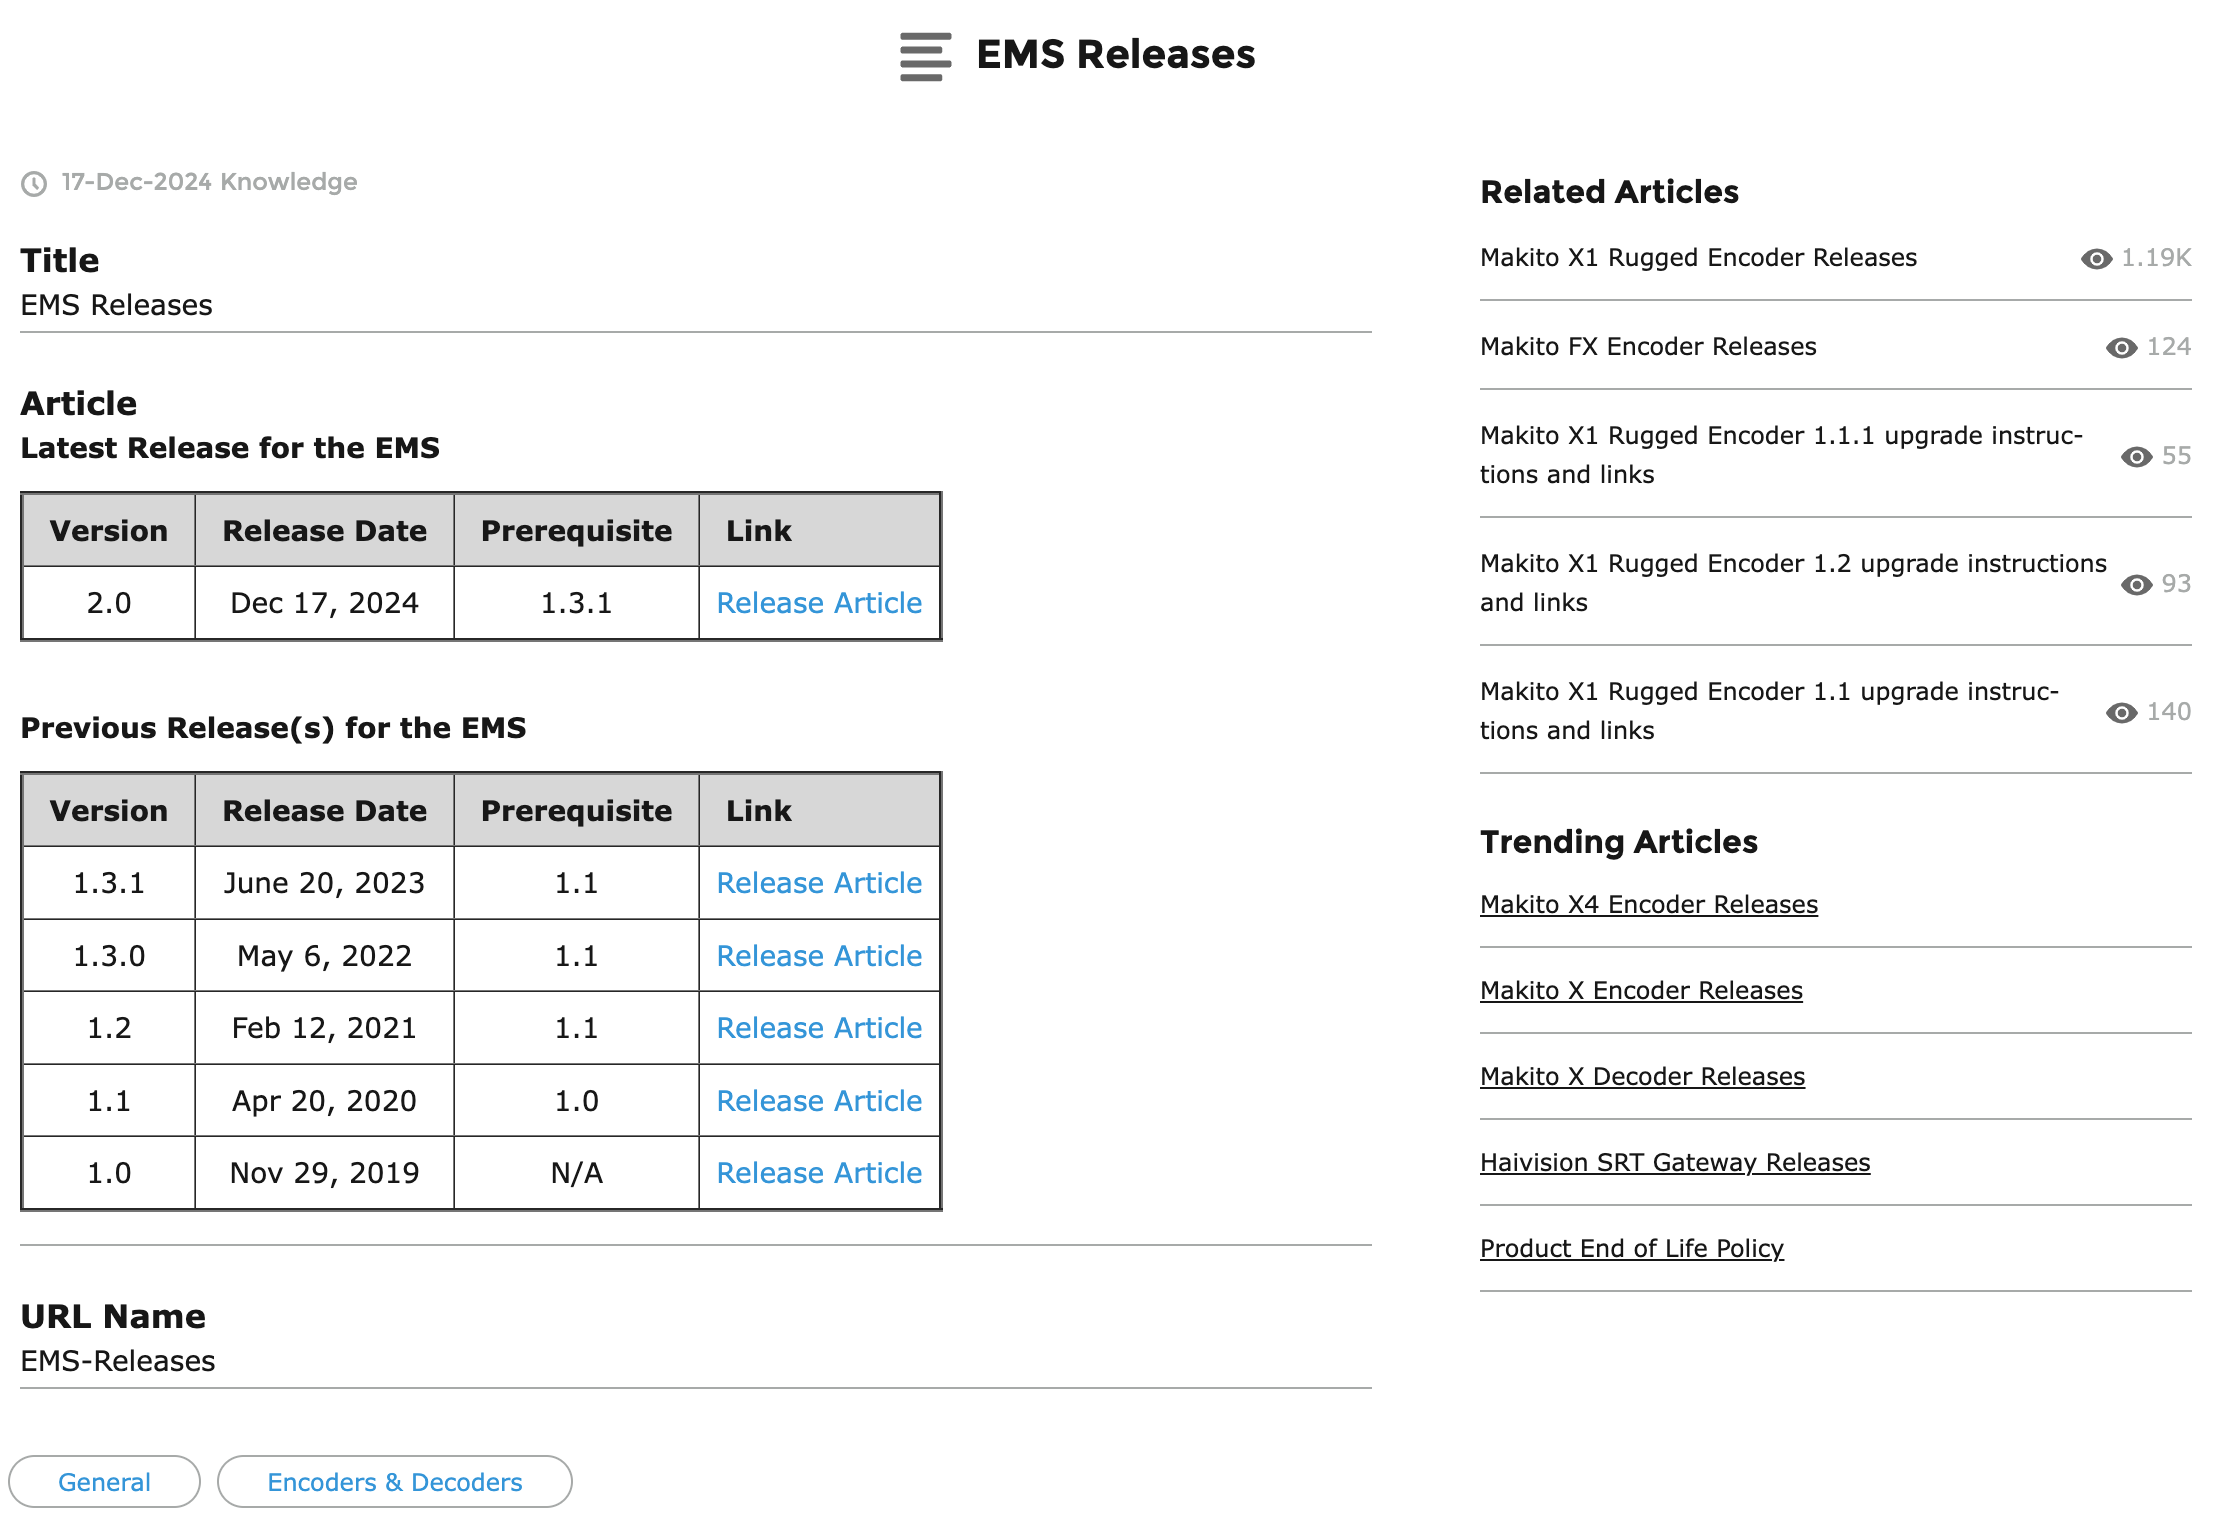Viewport: 2222px width, 1528px height.
Task: Click the 'Related Articles' heading
Action: (x=1609, y=192)
